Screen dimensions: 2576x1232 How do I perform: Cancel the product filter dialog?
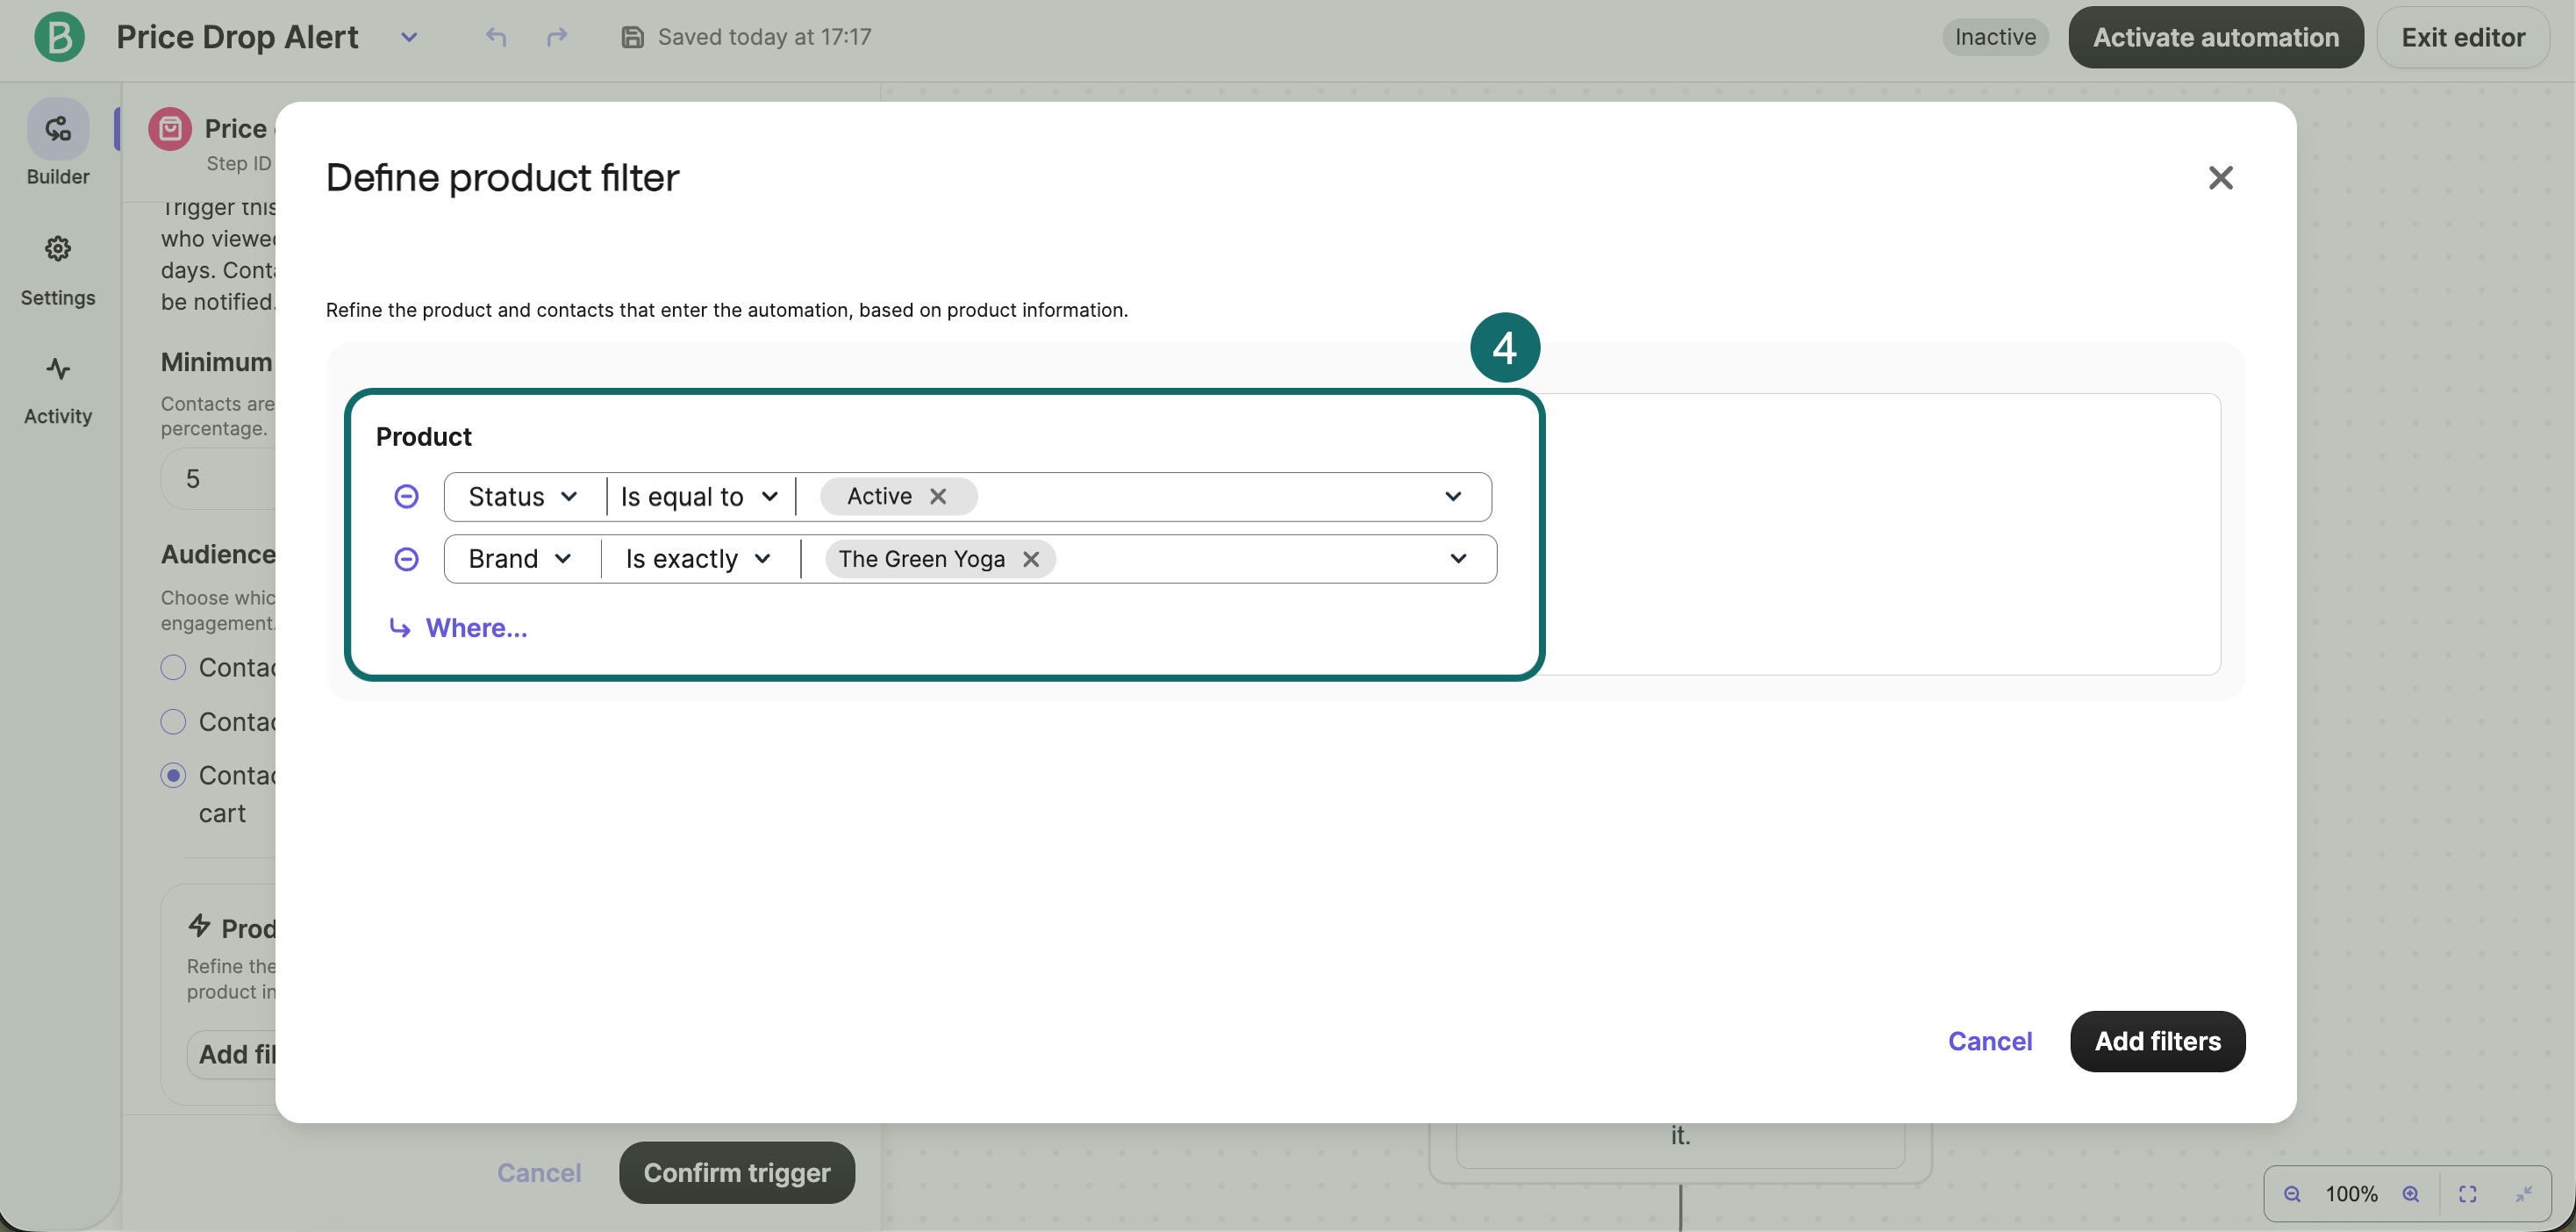tap(1990, 1041)
